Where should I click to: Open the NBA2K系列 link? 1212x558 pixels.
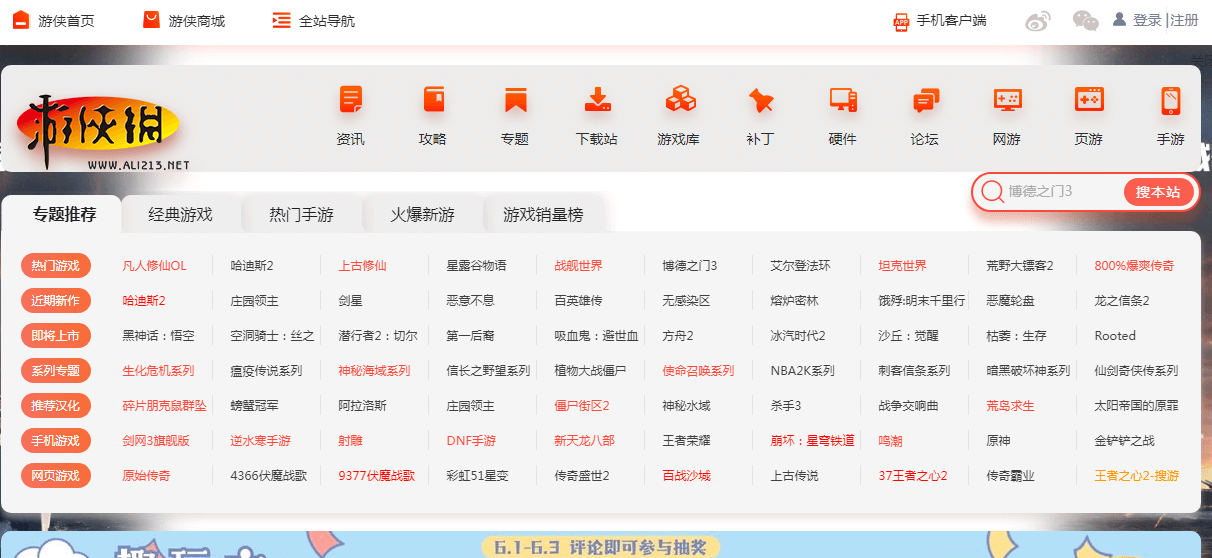click(802, 371)
